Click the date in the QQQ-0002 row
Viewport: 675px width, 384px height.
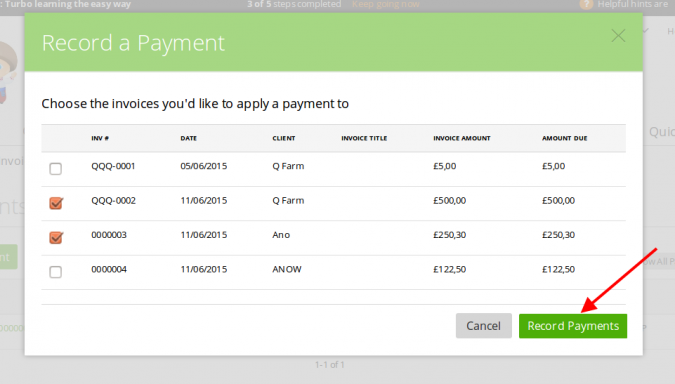tap(204, 201)
